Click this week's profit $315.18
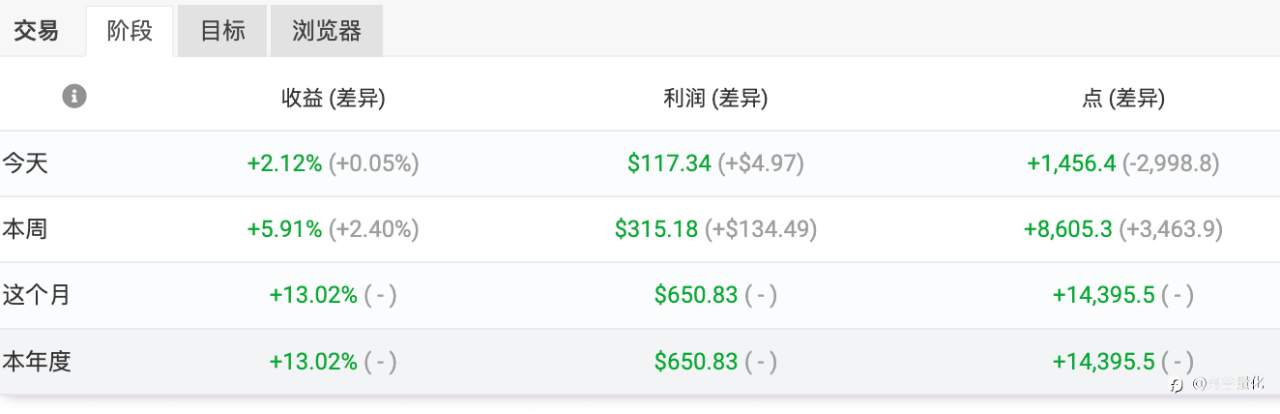 click(656, 229)
